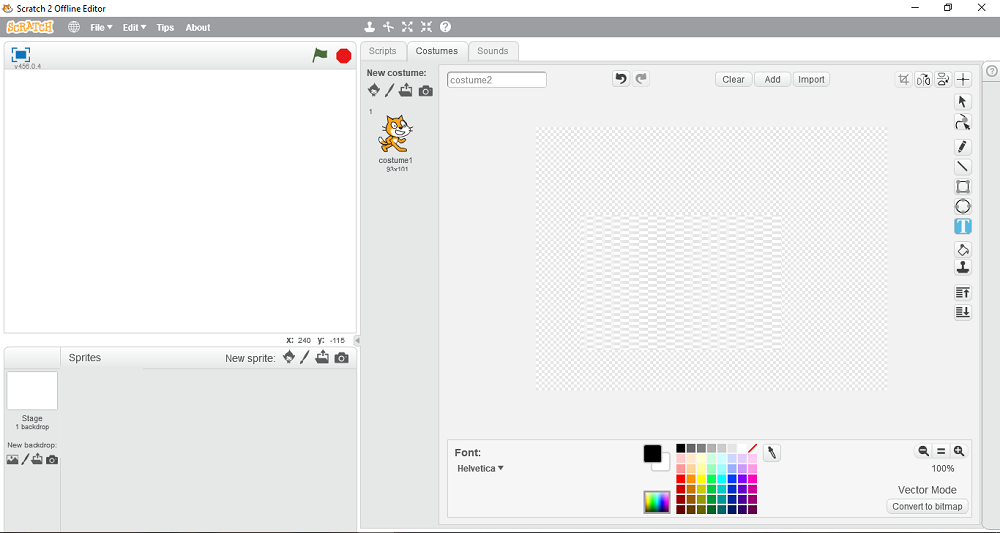This screenshot has width=1000, height=533.
Task: Select the Ellipse tool
Action: pos(963,207)
